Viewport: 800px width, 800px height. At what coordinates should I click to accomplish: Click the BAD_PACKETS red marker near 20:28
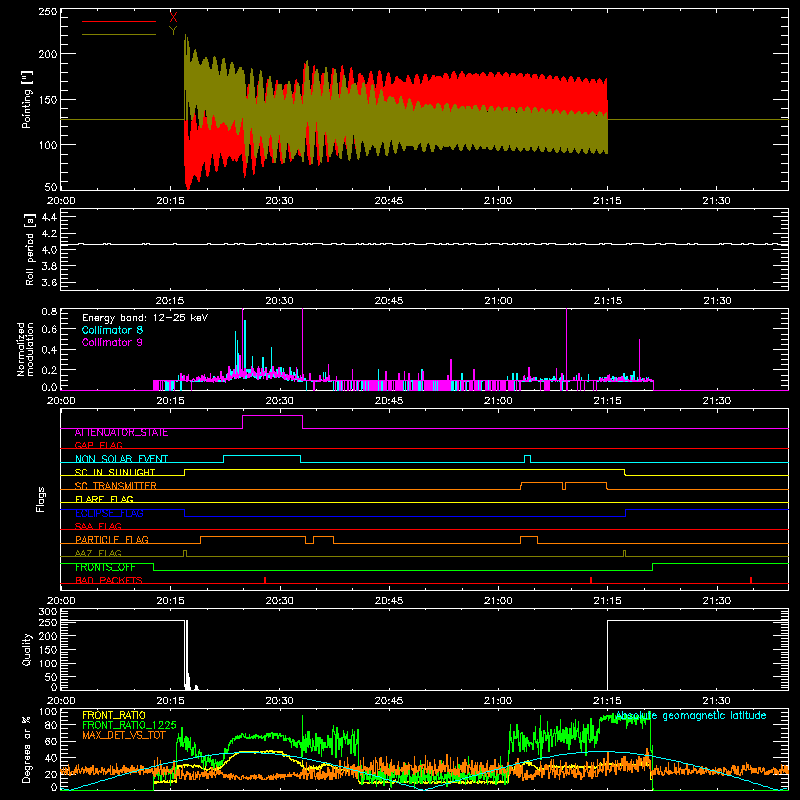coord(265,580)
